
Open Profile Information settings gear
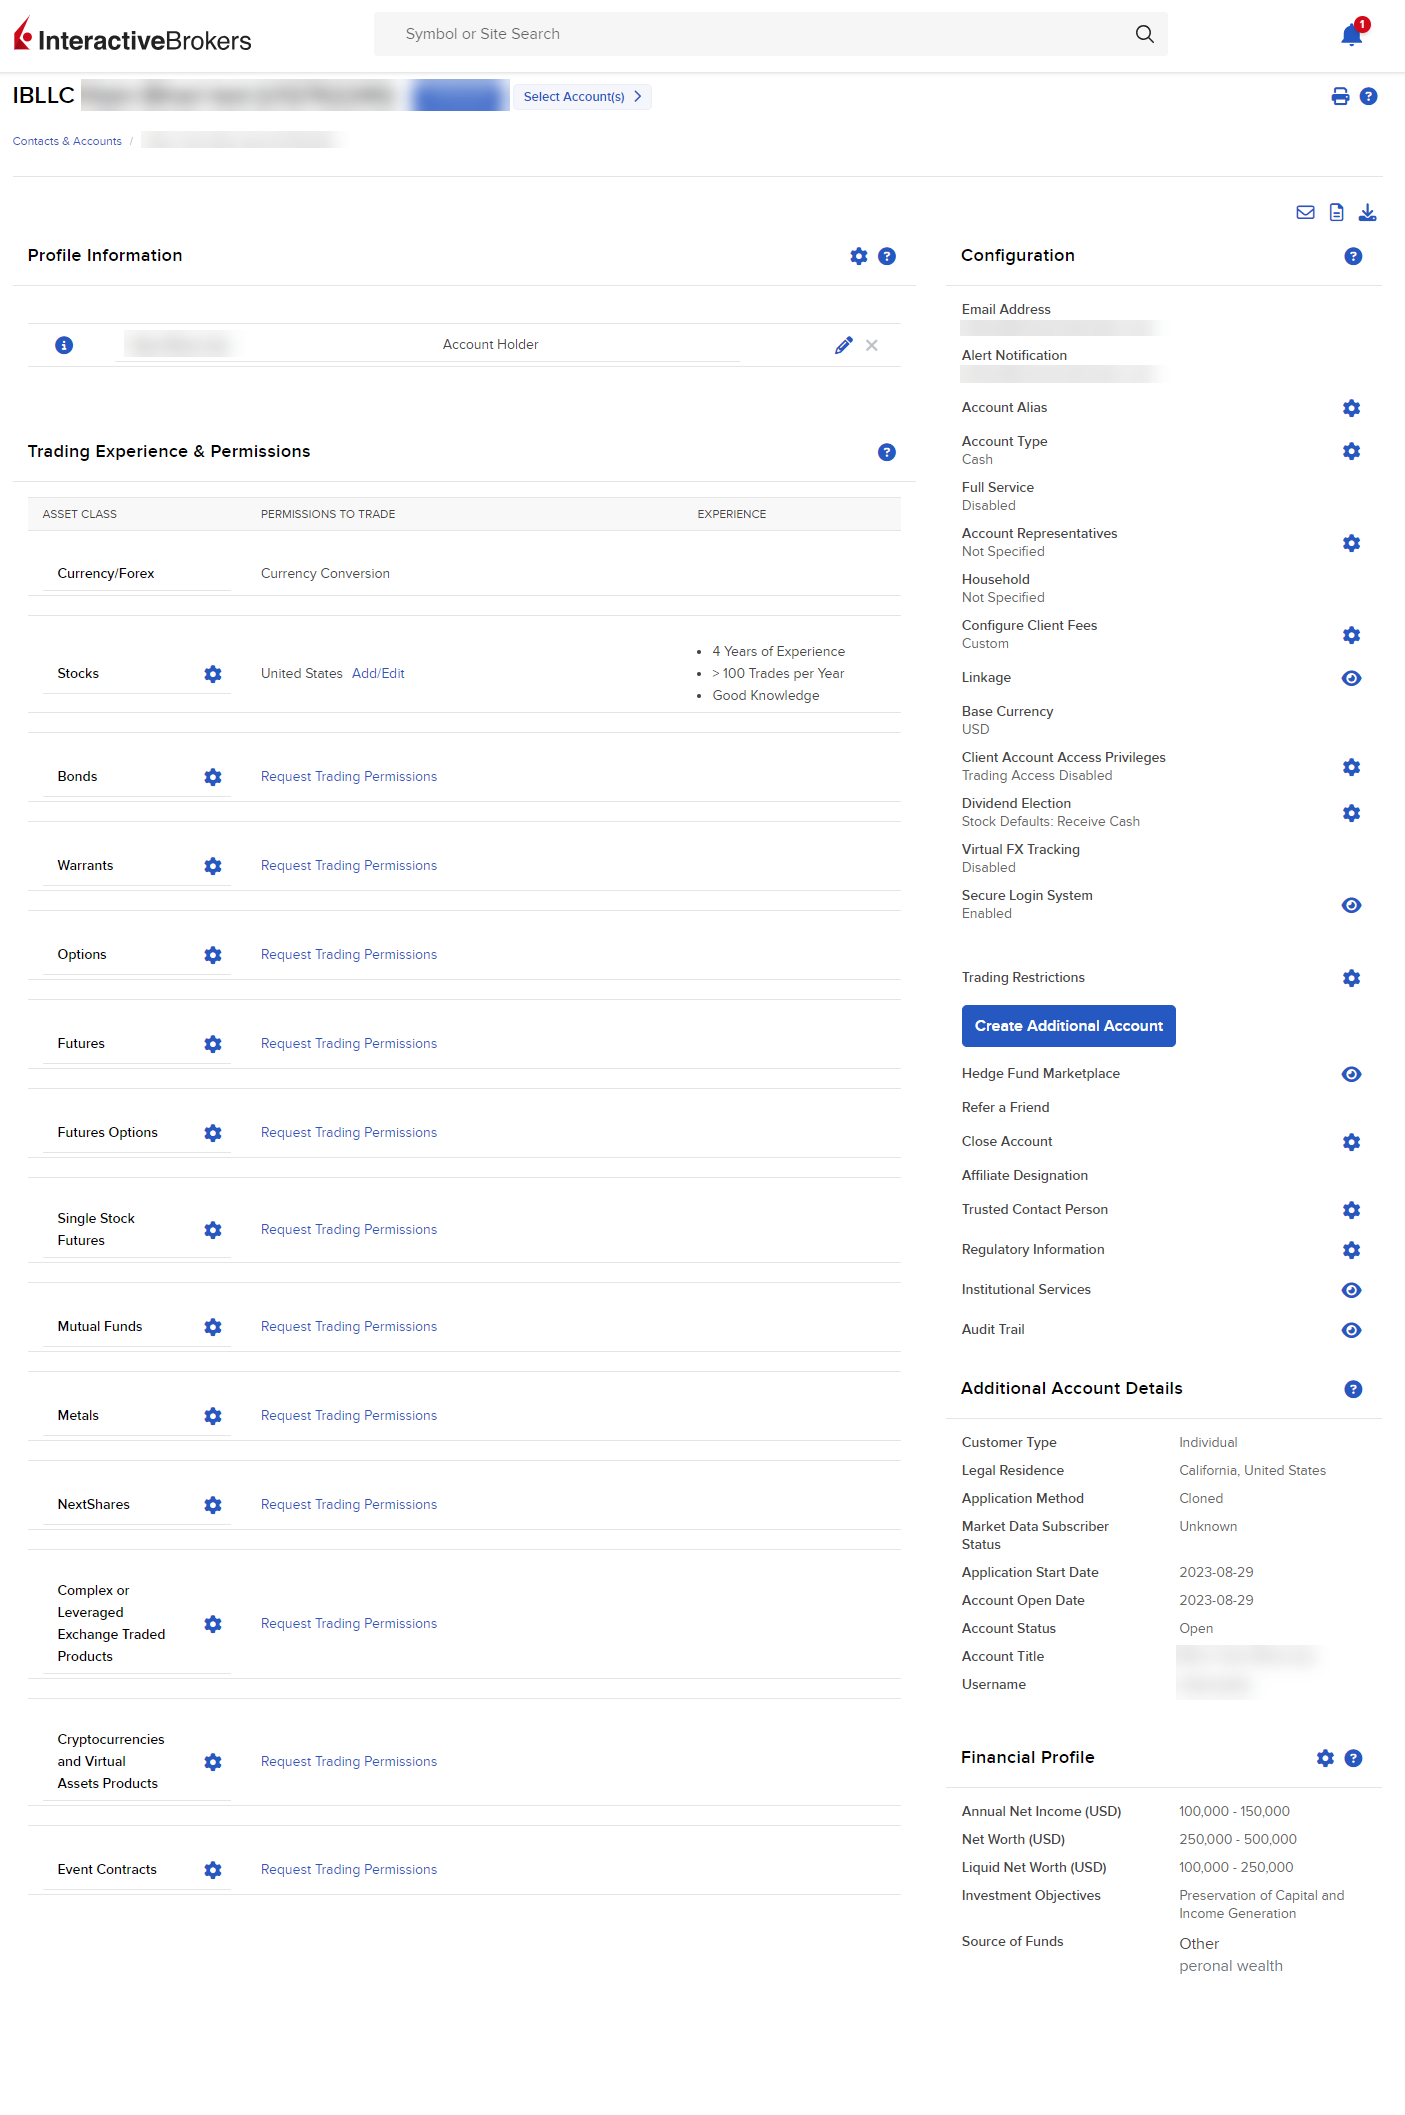859,256
